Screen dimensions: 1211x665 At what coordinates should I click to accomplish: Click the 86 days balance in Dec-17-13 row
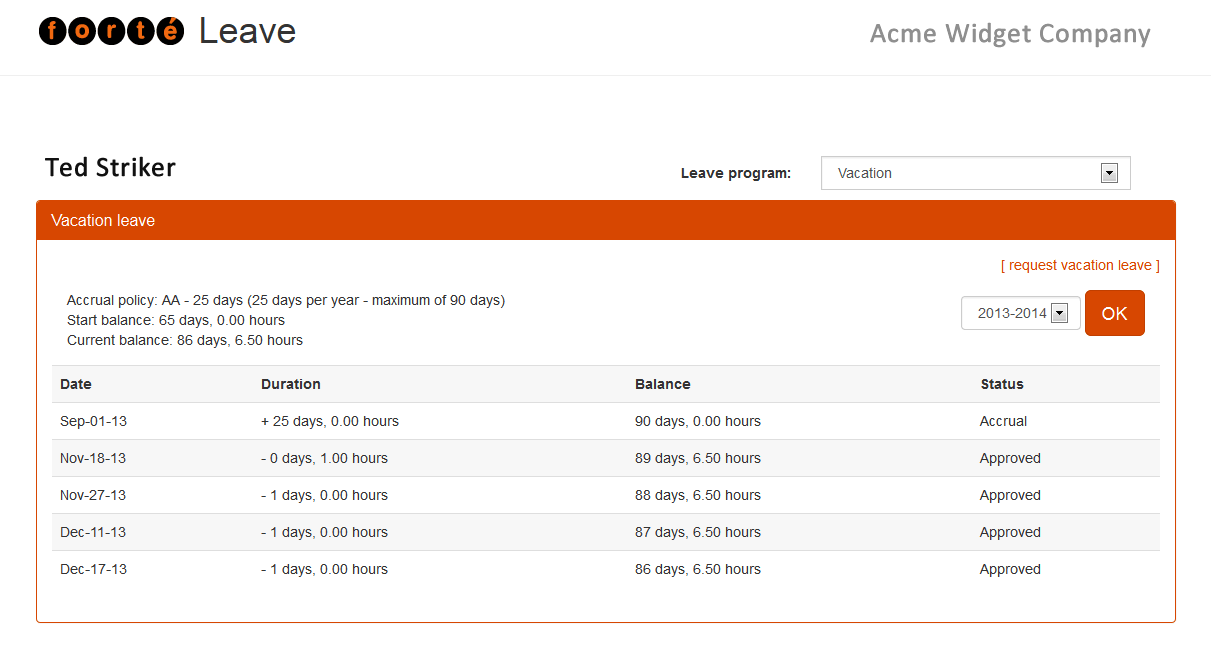pyautogui.click(x=698, y=569)
